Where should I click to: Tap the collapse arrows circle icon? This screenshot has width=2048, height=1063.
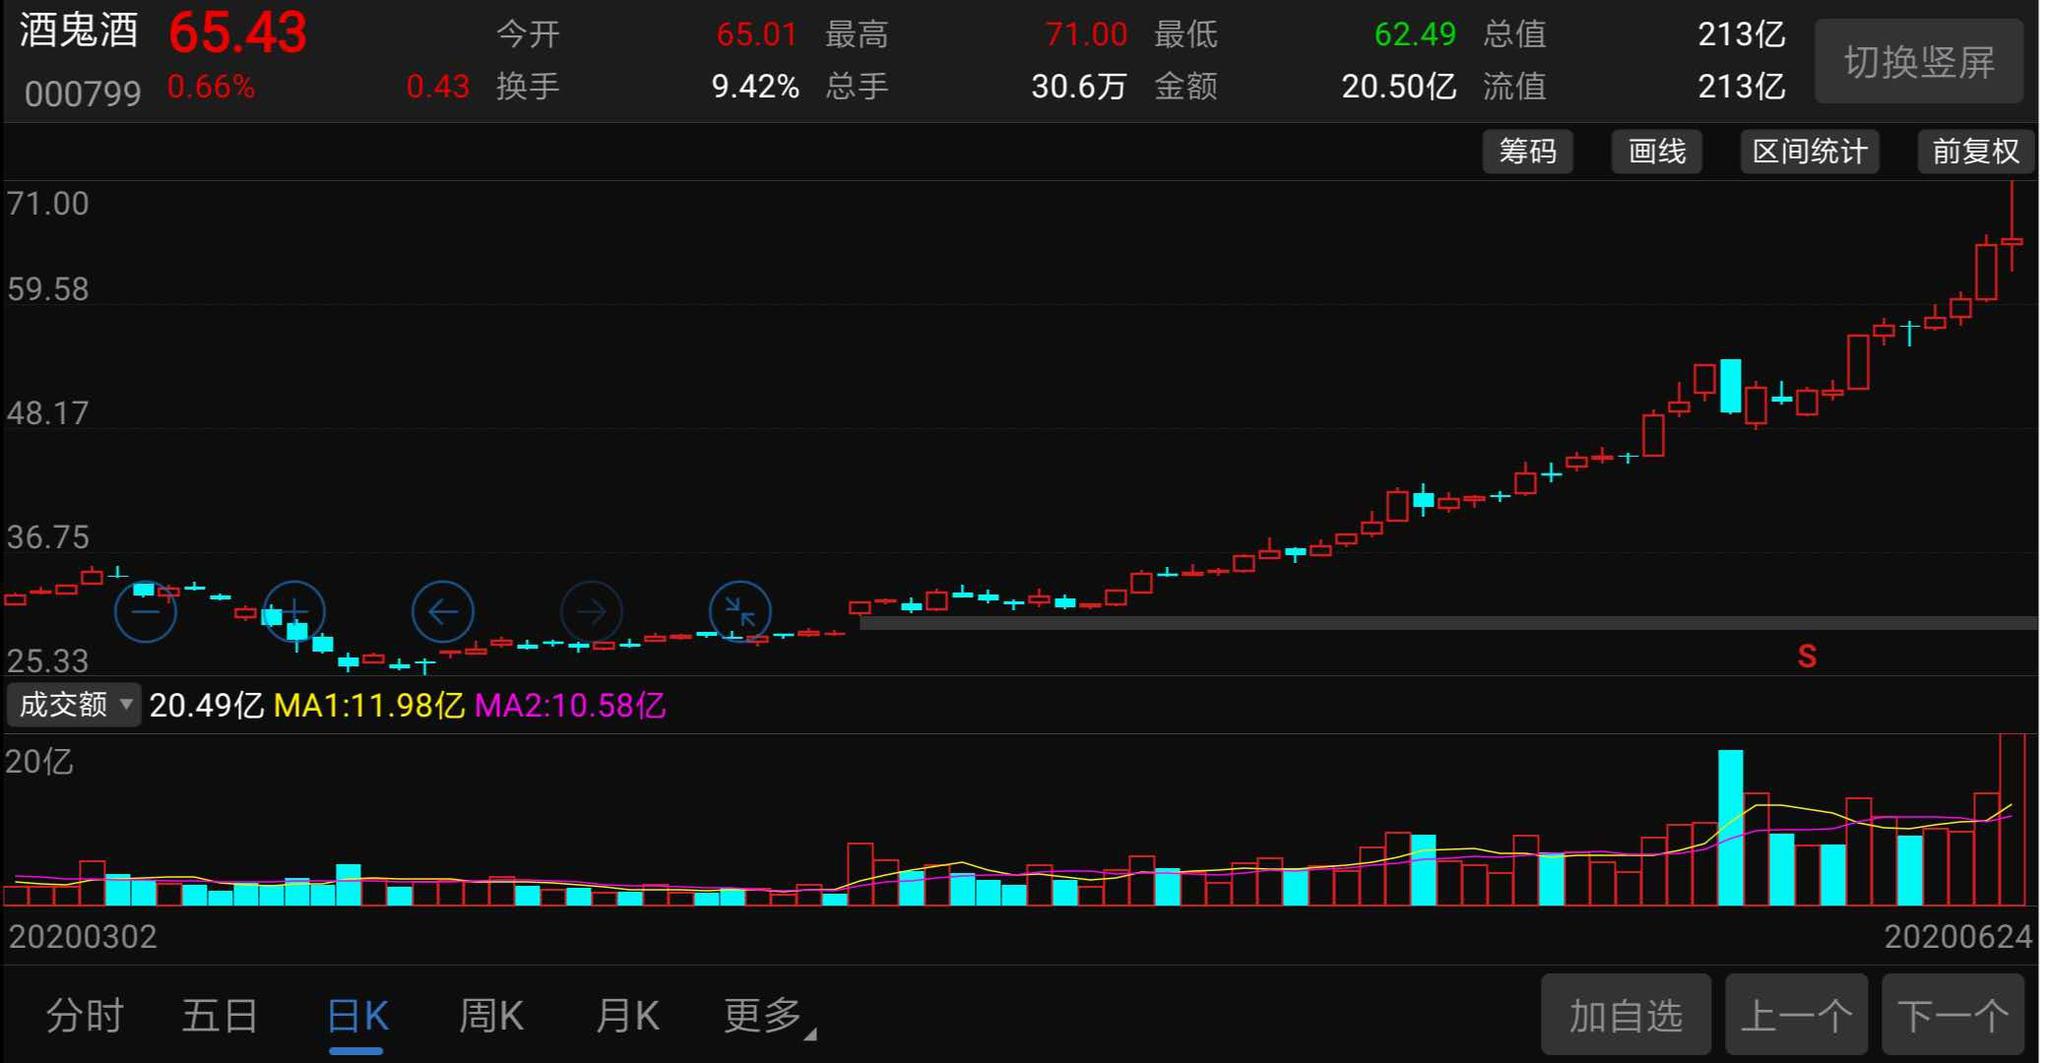point(740,611)
